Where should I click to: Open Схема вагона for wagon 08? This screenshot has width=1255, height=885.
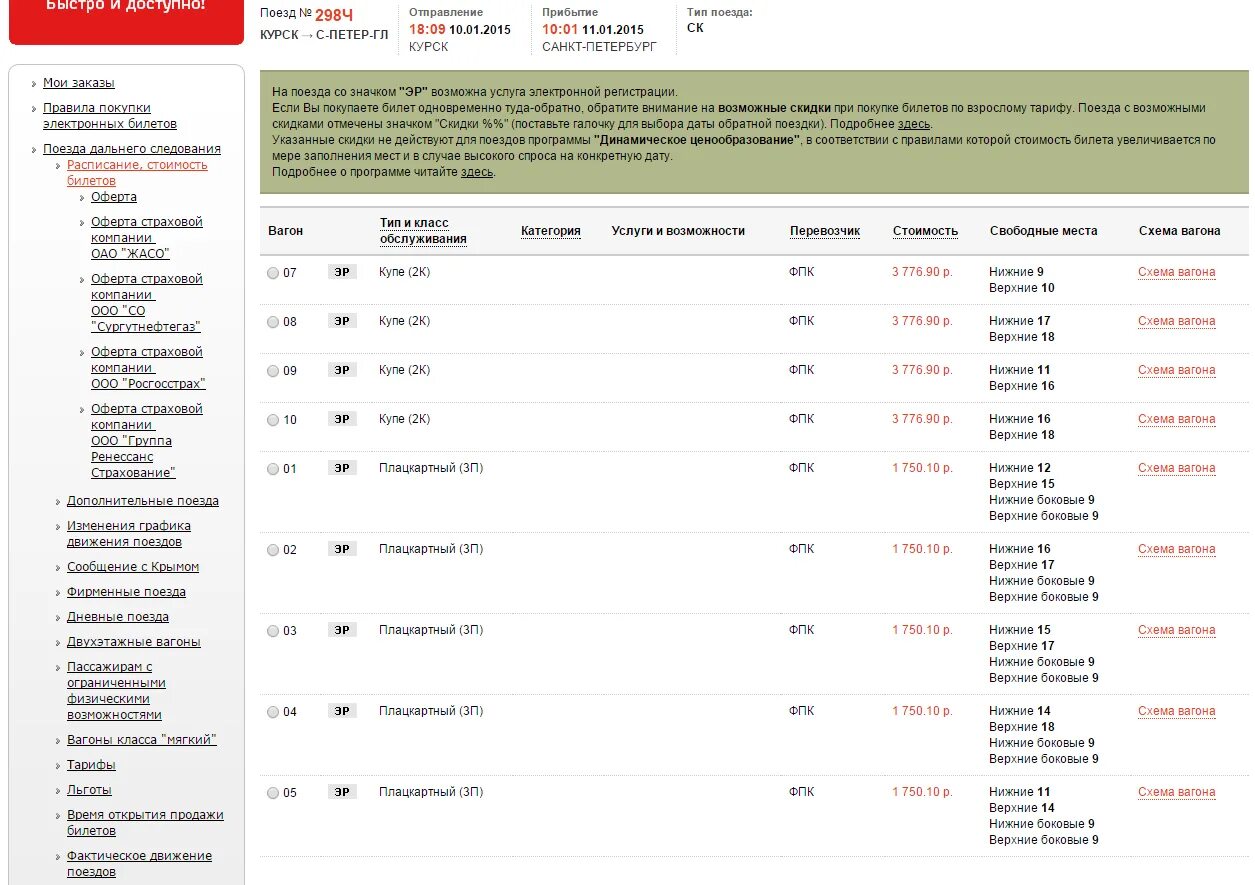click(1177, 321)
